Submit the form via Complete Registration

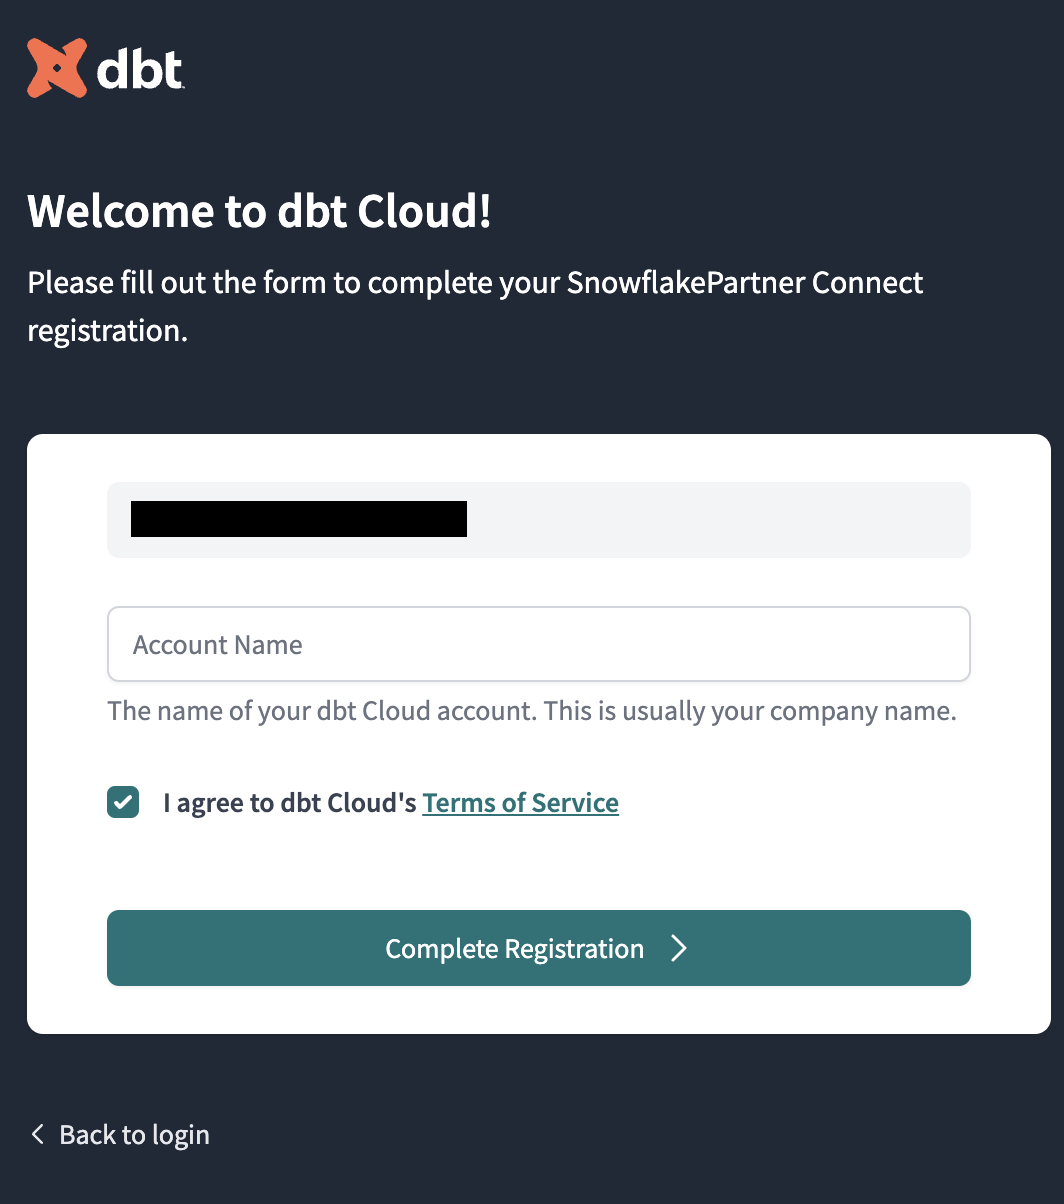pyautogui.click(x=538, y=947)
